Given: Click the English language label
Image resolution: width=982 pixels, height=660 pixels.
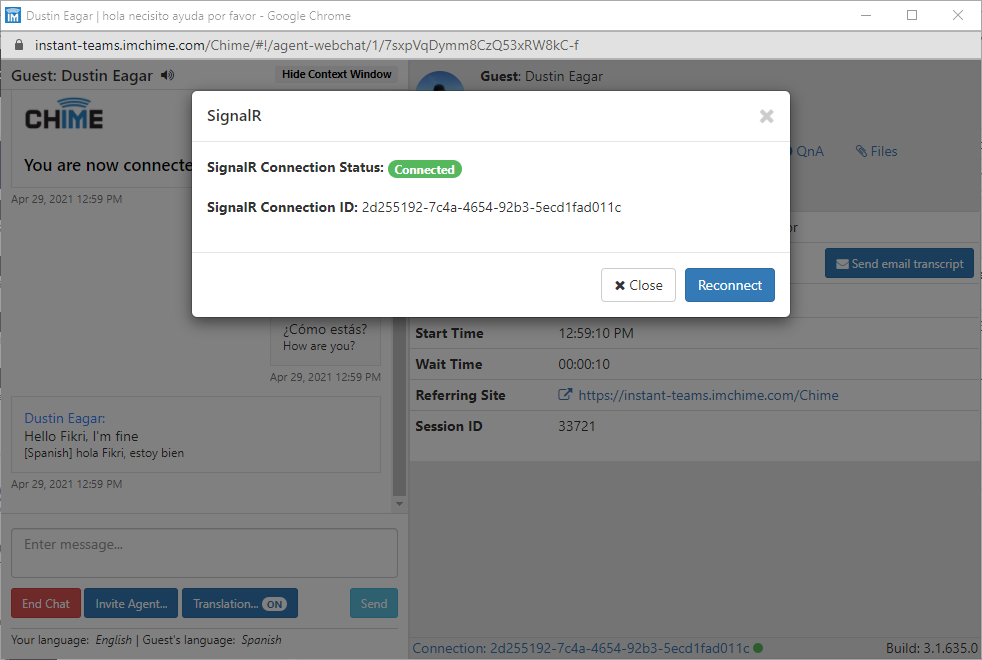Looking at the screenshot, I should tap(113, 640).
